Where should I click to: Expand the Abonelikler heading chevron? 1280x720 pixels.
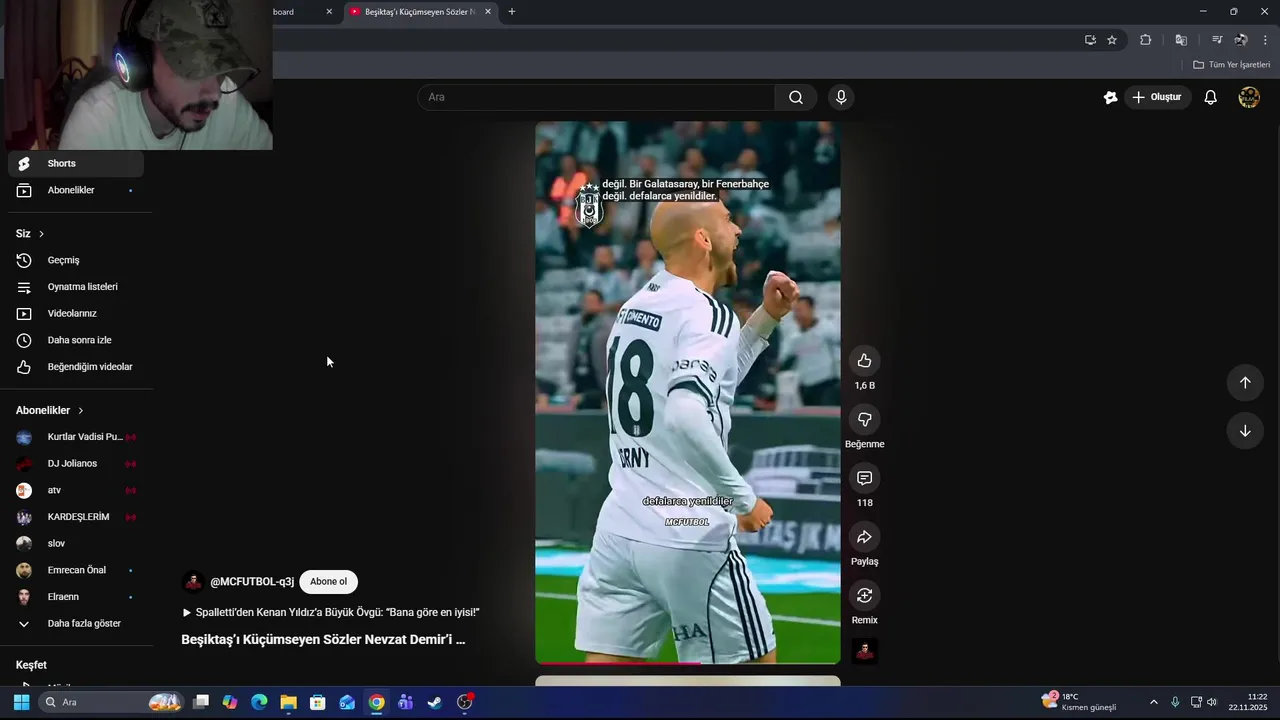click(81, 411)
